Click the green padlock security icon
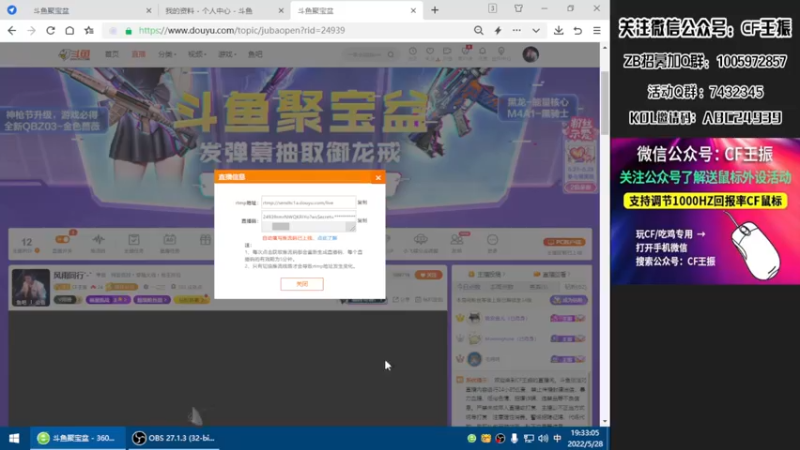 pos(129,31)
